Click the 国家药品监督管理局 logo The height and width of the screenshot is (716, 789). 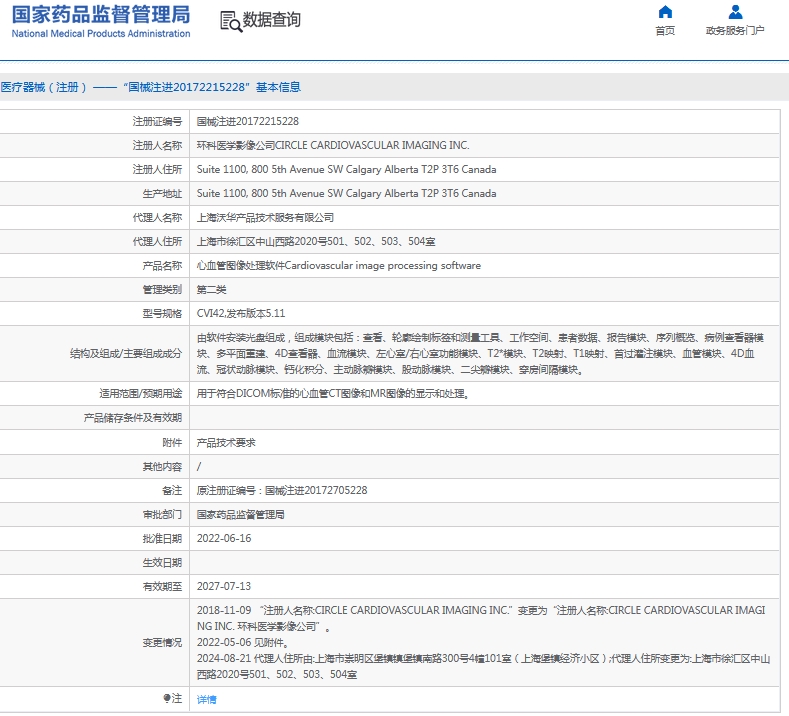pos(100,14)
